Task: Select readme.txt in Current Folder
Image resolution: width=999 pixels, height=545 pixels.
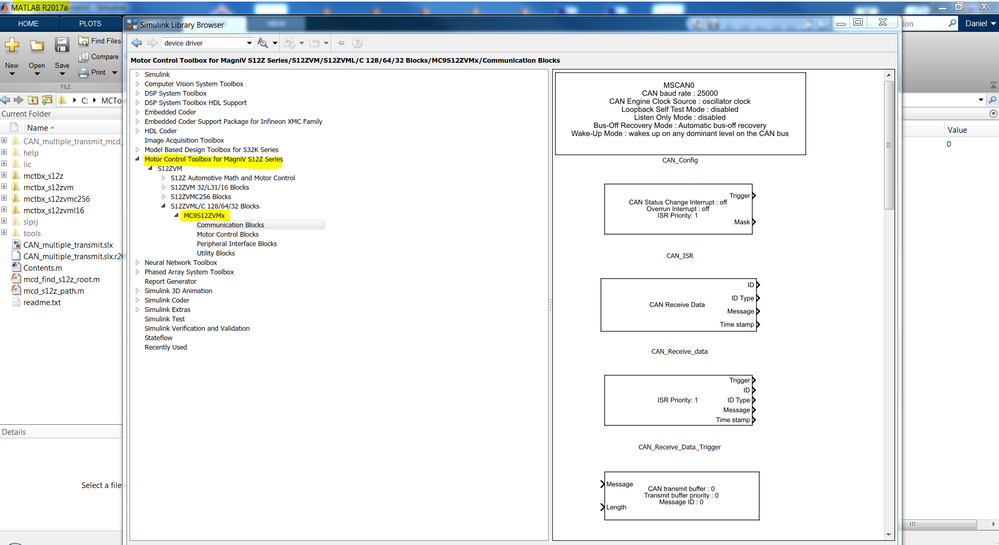Action: pos(42,302)
